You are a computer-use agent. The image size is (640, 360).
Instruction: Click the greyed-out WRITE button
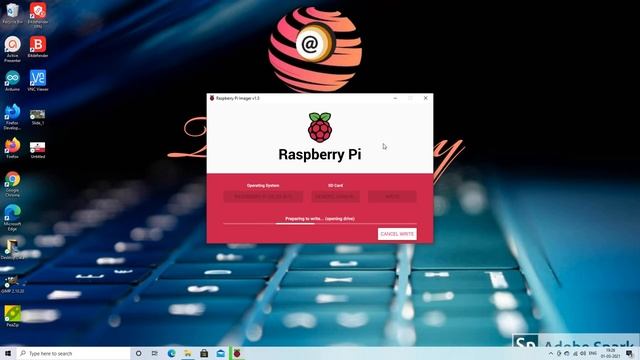(x=392, y=197)
